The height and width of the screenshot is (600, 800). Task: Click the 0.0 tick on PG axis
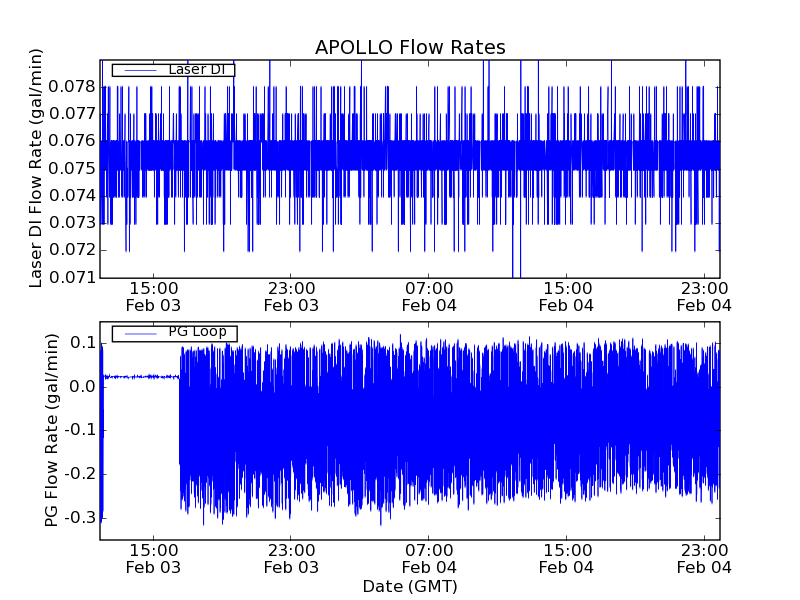[x=83, y=387]
